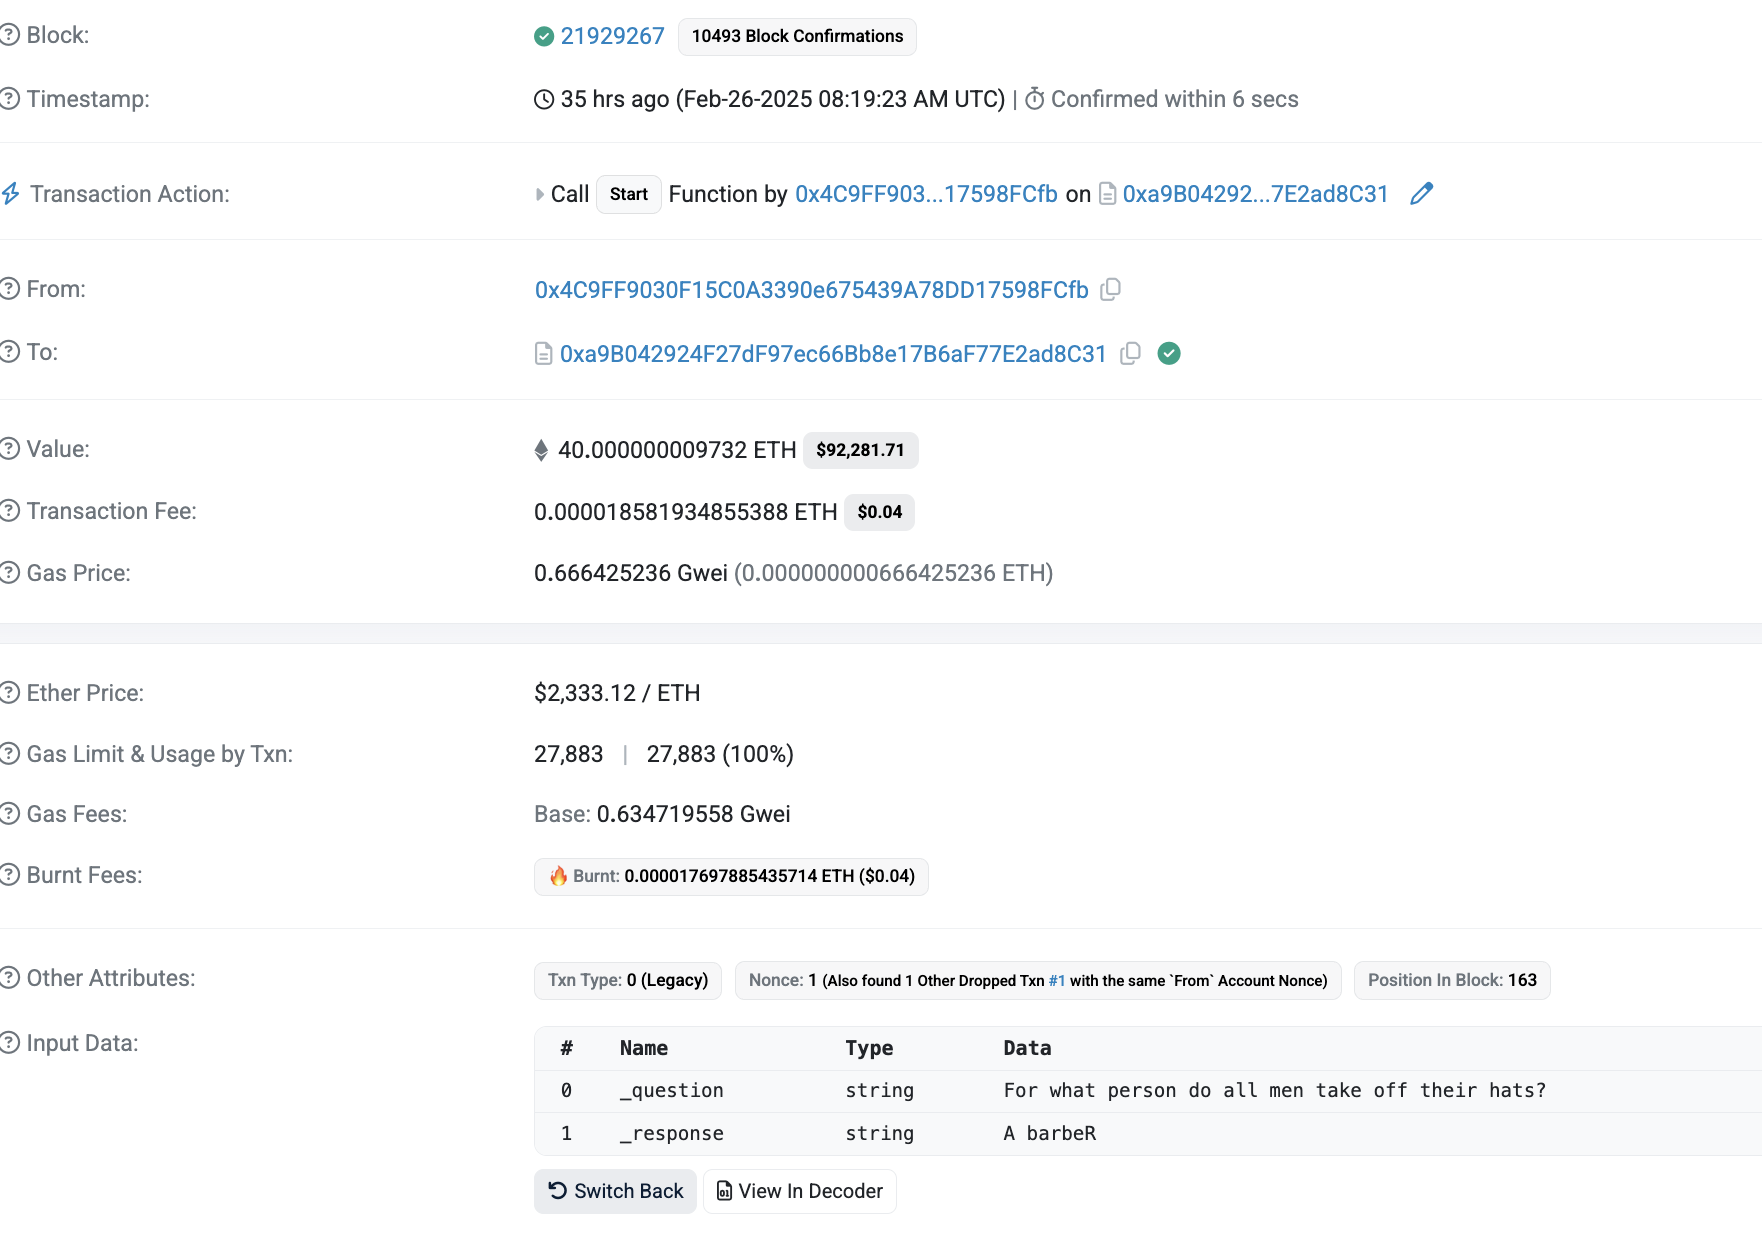The image size is (1762, 1238).
Task: Click the green verified checkmark after To address
Action: point(1168,354)
